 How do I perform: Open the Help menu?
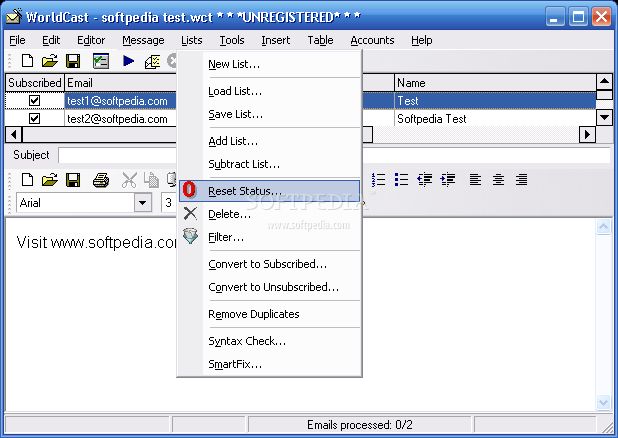click(x=421, y=40)
